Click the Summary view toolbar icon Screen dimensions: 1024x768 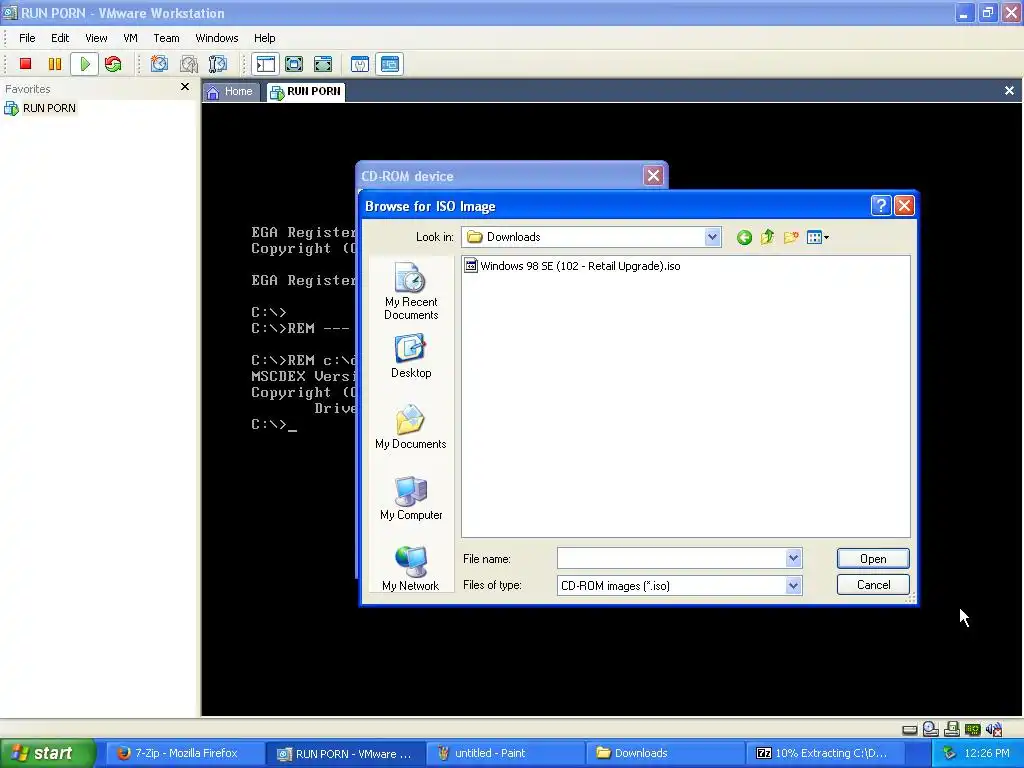point(360,63)
